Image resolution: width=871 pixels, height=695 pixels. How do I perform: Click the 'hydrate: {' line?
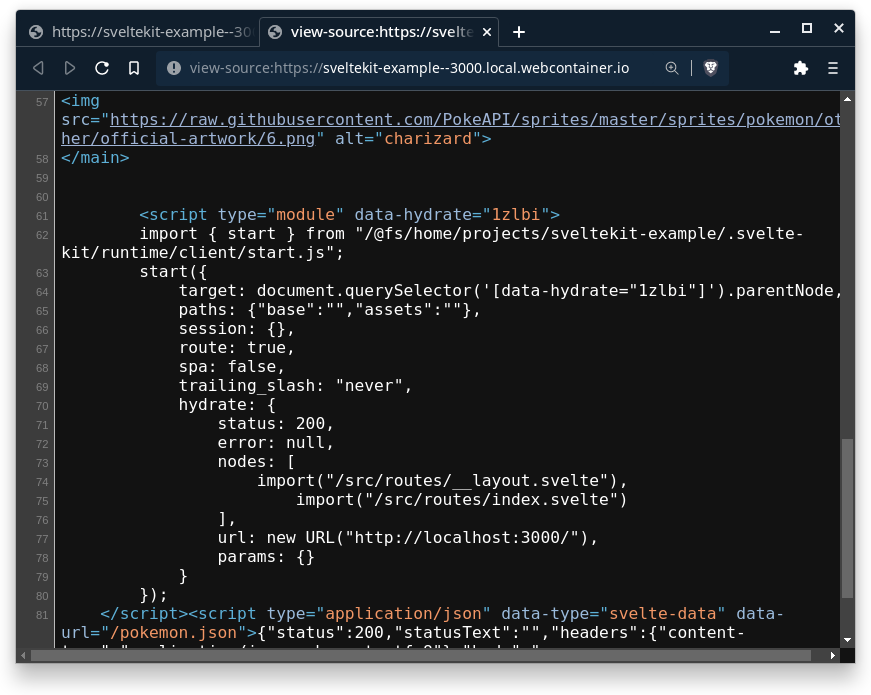[x=227, y=404]
